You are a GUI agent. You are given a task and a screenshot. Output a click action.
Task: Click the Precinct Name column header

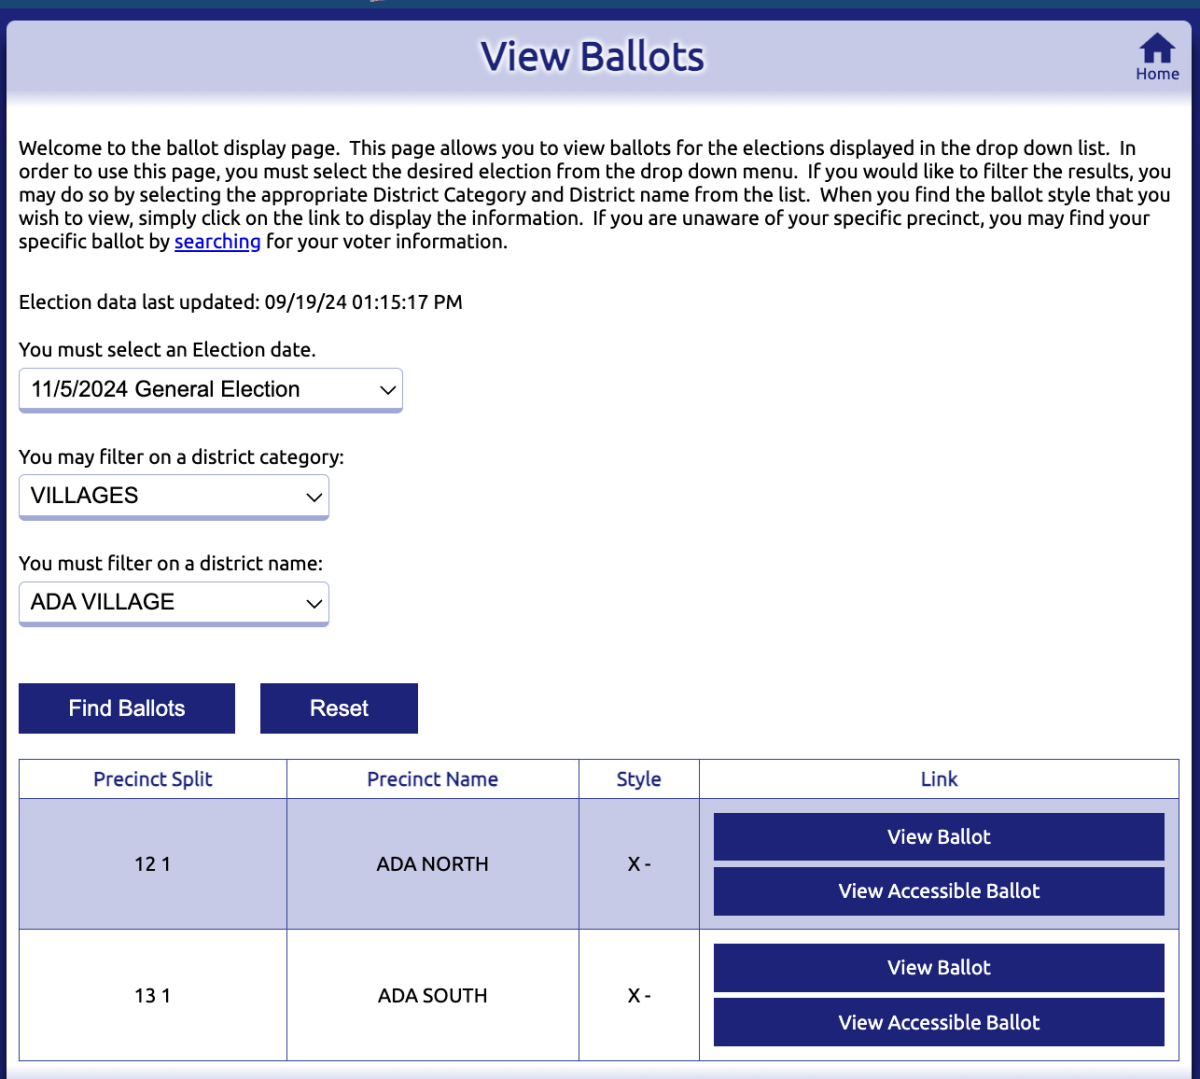click(x=432, y=779)
